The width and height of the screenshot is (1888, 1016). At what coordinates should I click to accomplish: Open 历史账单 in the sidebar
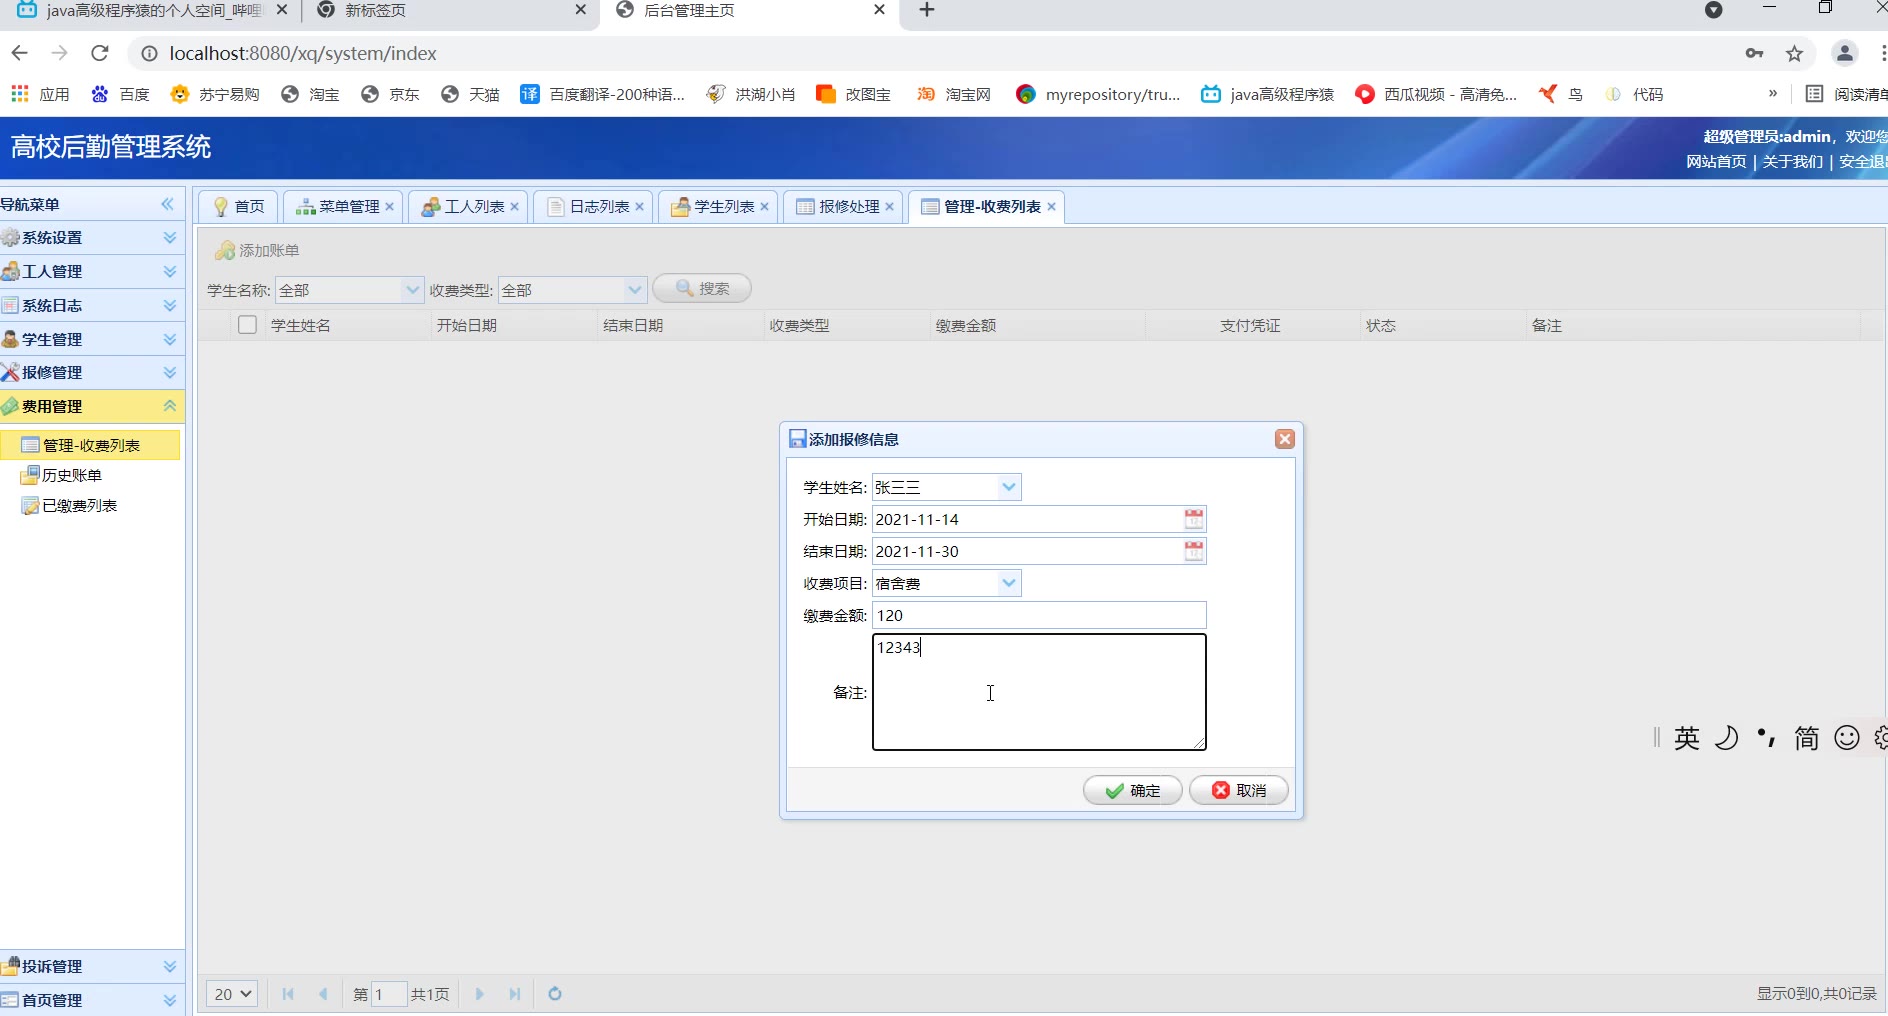point(72,476)
